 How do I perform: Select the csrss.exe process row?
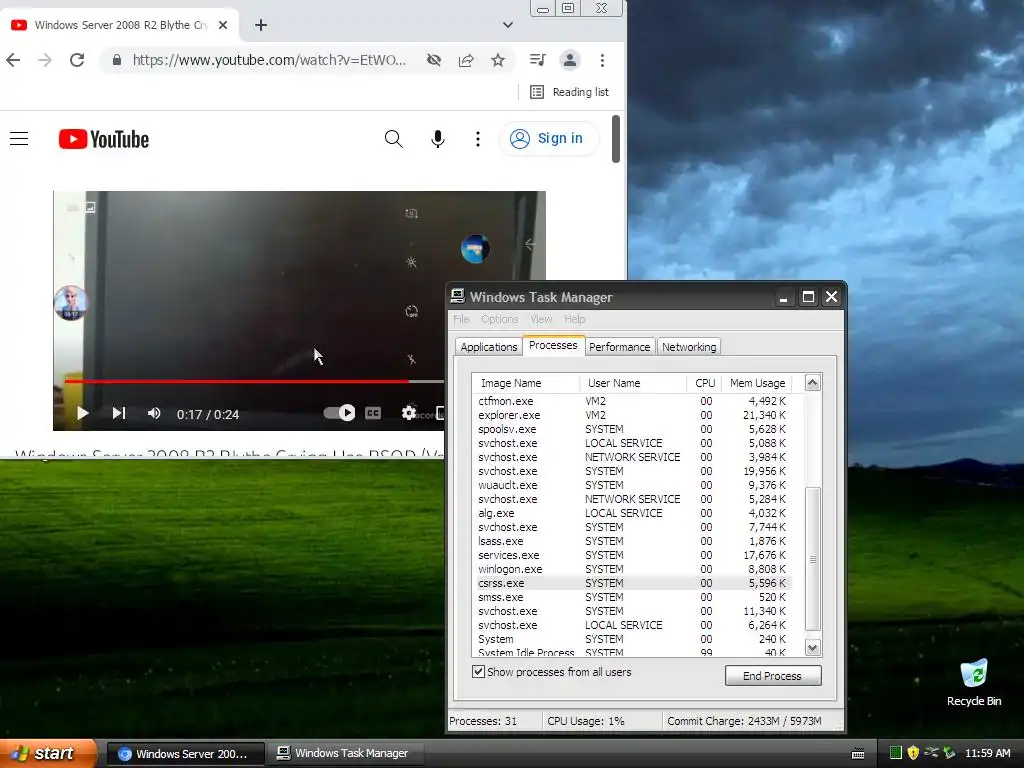(x=632, y=583)
